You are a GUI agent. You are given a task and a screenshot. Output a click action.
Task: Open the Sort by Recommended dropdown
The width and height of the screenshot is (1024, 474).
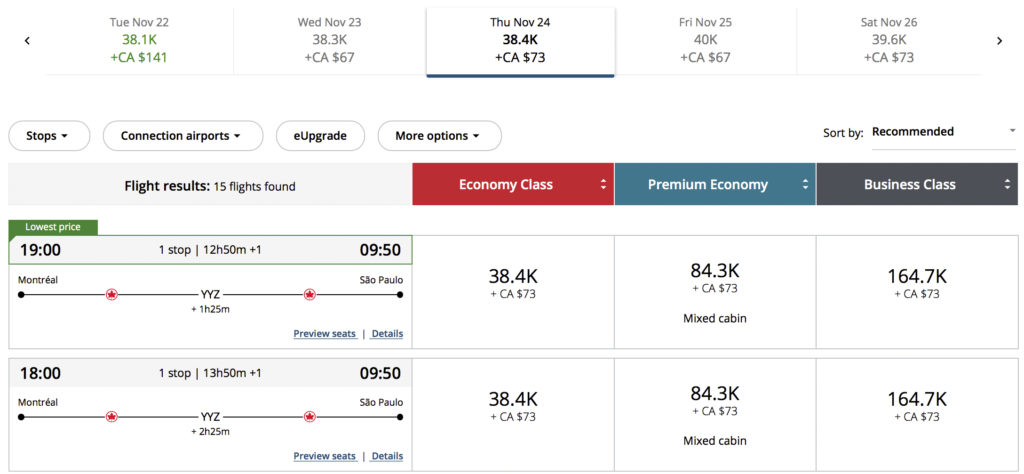pyautogui.click(x=943, y=132)
